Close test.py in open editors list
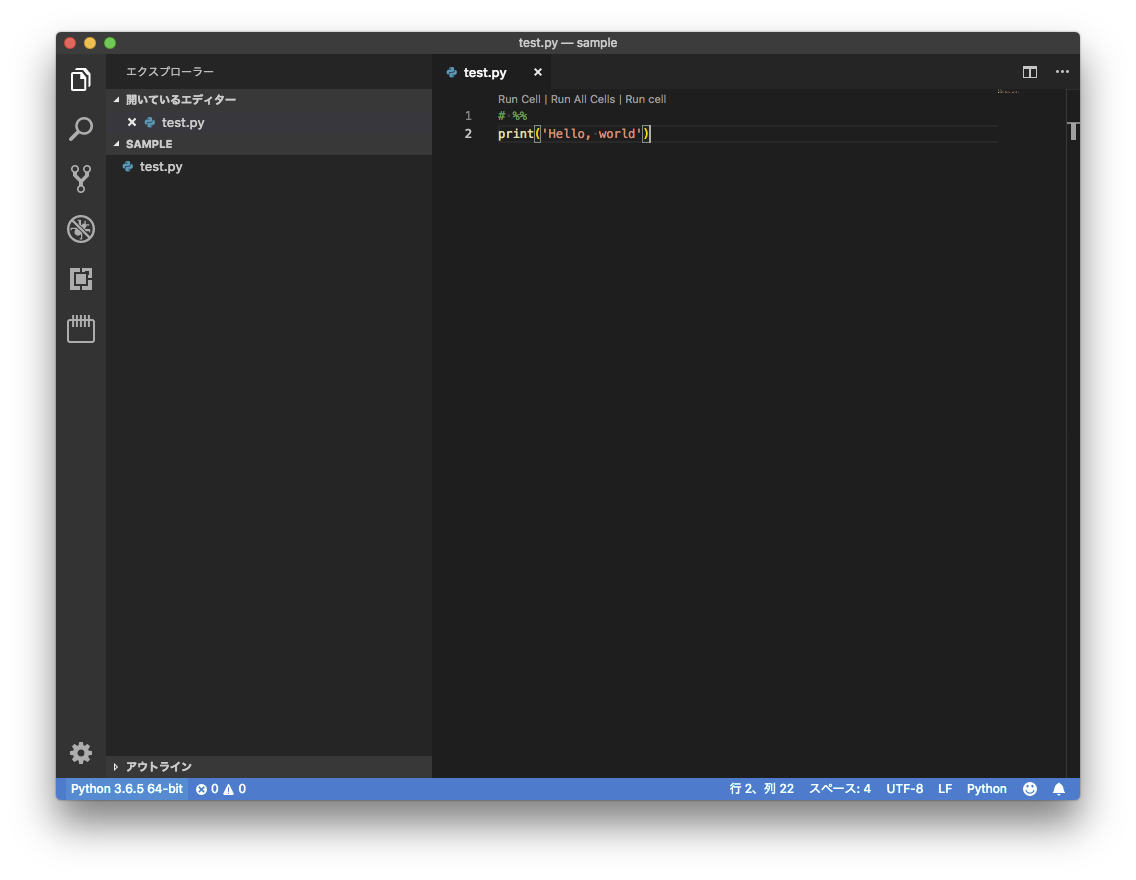 point(132,122)
